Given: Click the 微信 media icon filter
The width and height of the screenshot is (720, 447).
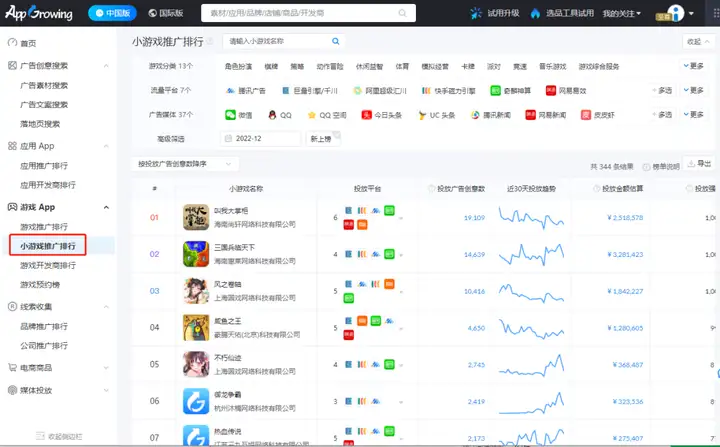Looking at the screenshot, I should pyautogui.click(x=230, y=115).
